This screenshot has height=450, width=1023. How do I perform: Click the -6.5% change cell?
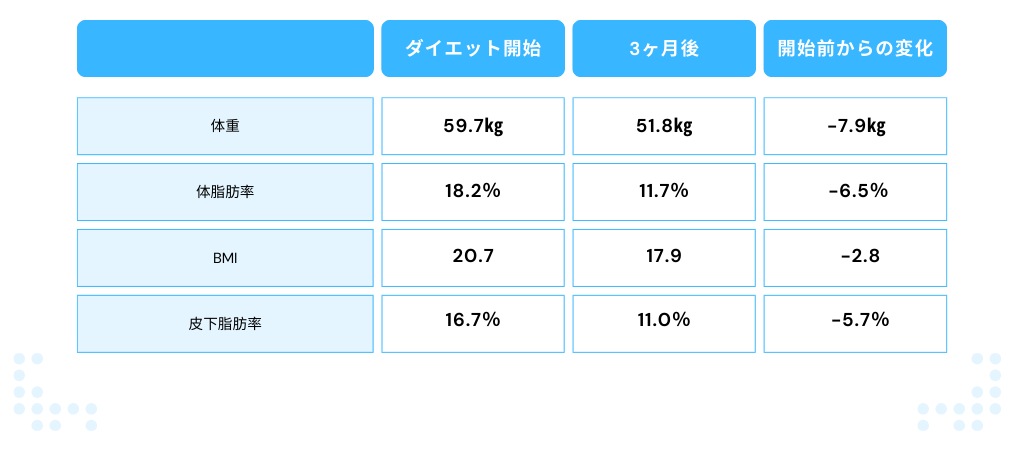coord(855,191)
